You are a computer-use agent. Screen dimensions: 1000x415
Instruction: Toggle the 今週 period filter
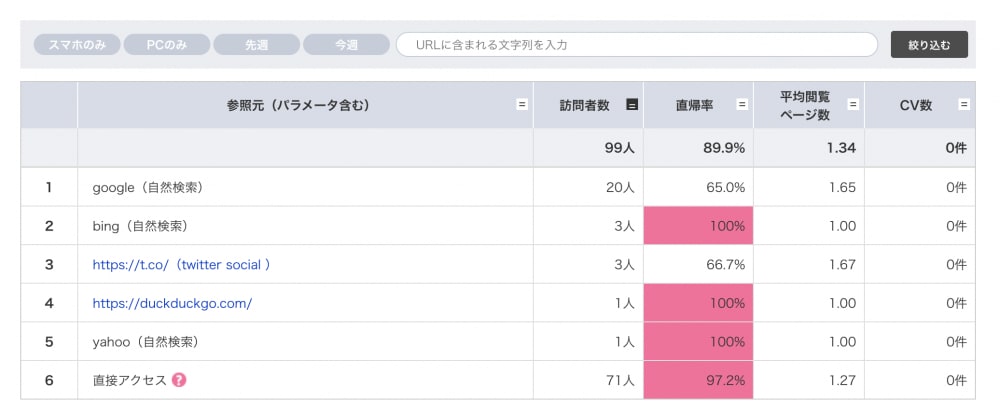[346, 45]
